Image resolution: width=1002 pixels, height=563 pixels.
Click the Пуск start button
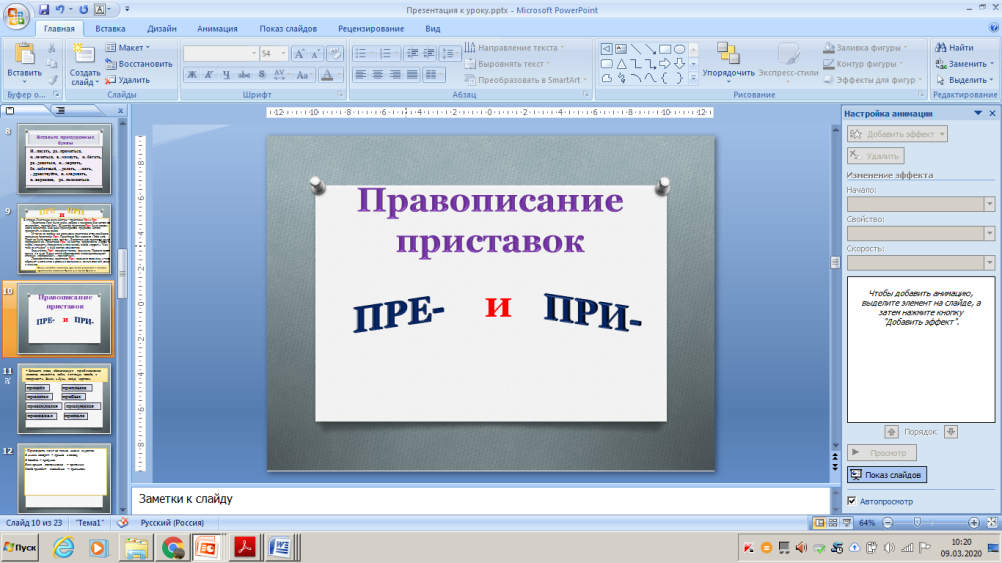pyautogui.click(x=20, y=548)
